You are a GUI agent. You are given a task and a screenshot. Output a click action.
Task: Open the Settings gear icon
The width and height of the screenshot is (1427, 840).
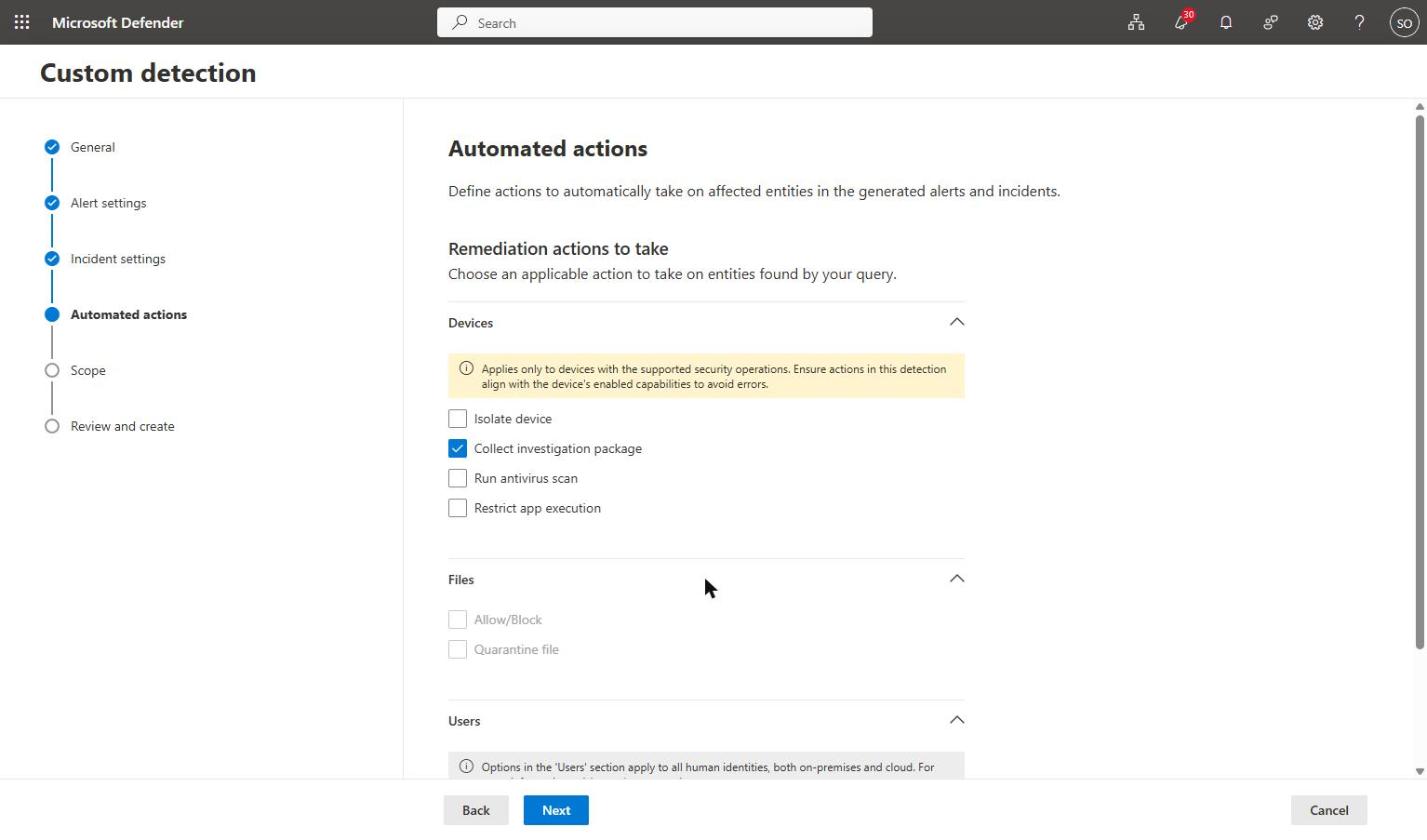(1316, 22)
